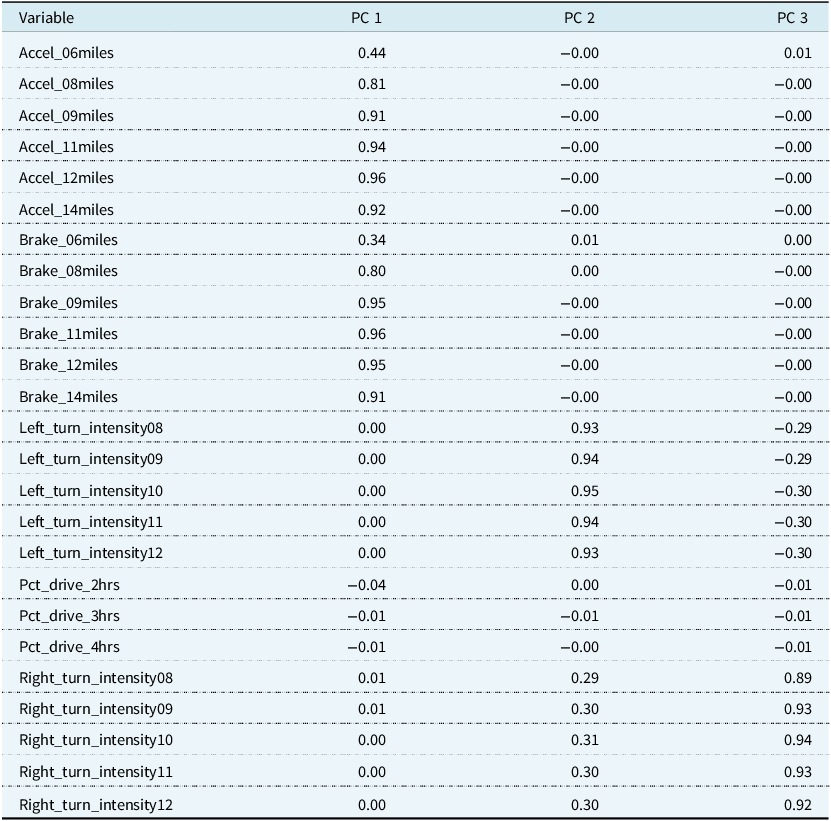This screenshot has width=831, height=821.
Task: Select PC 3 value 0.92 for Right_turn_intensity12
Action: click(x=798, y=805)
